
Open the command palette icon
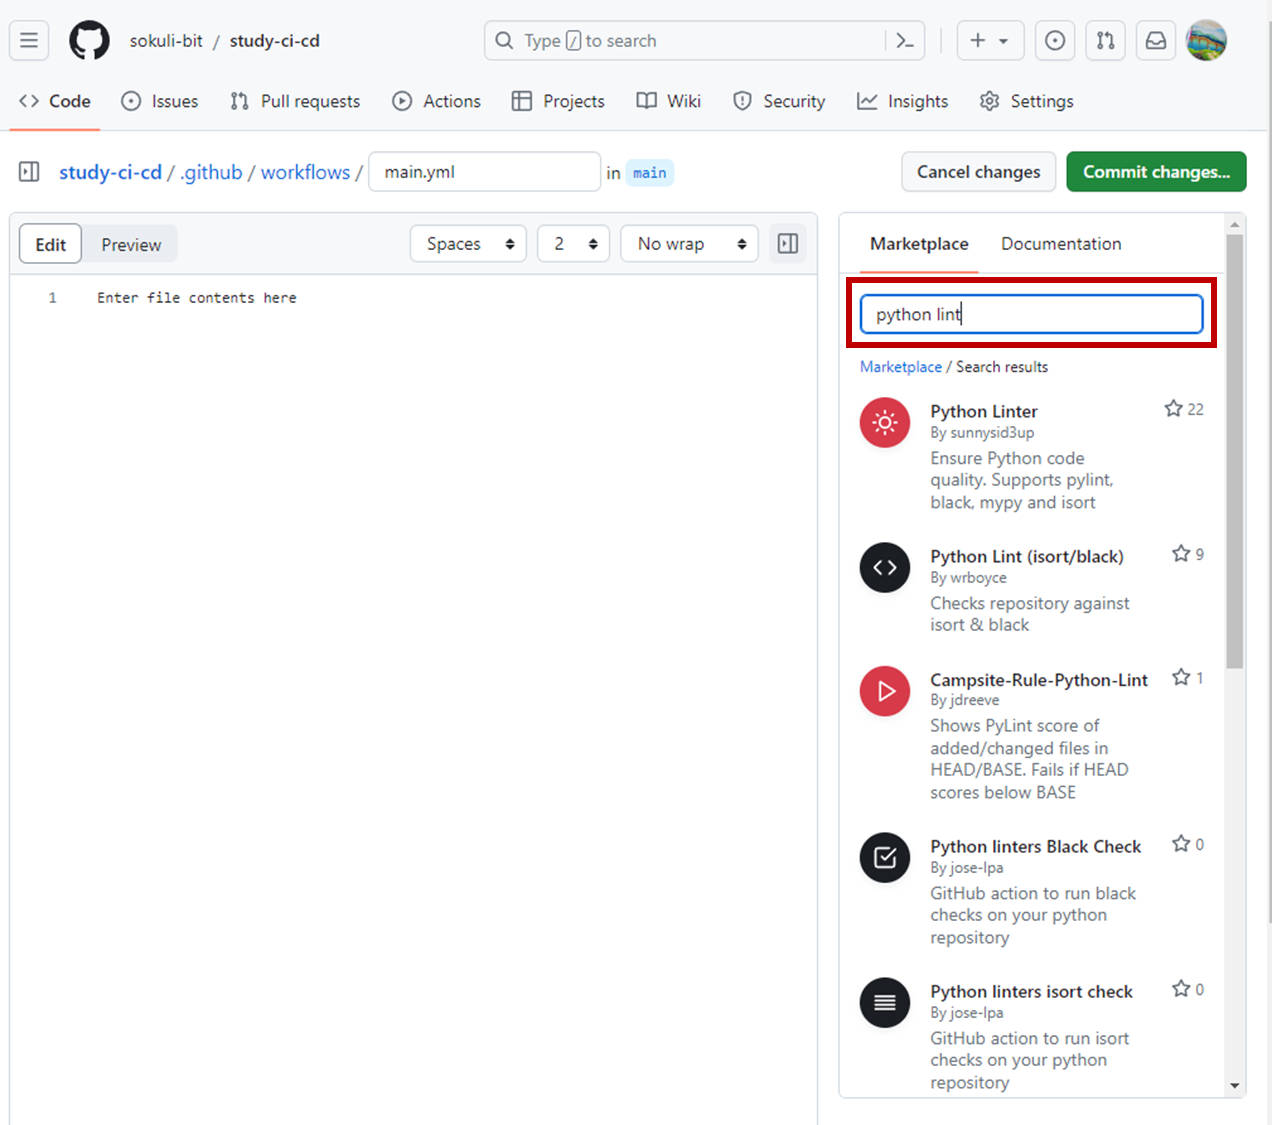[905, 41]
